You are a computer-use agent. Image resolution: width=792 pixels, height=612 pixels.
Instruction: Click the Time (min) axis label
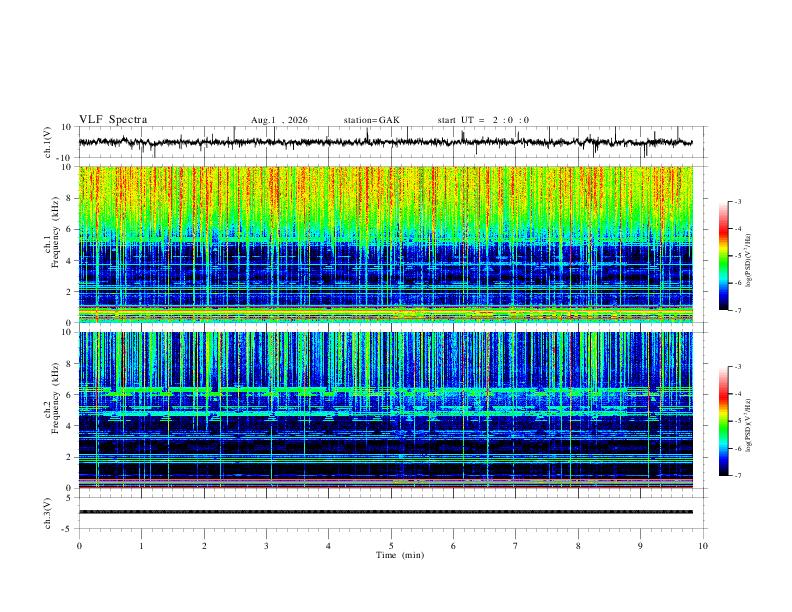click(400, 555)
